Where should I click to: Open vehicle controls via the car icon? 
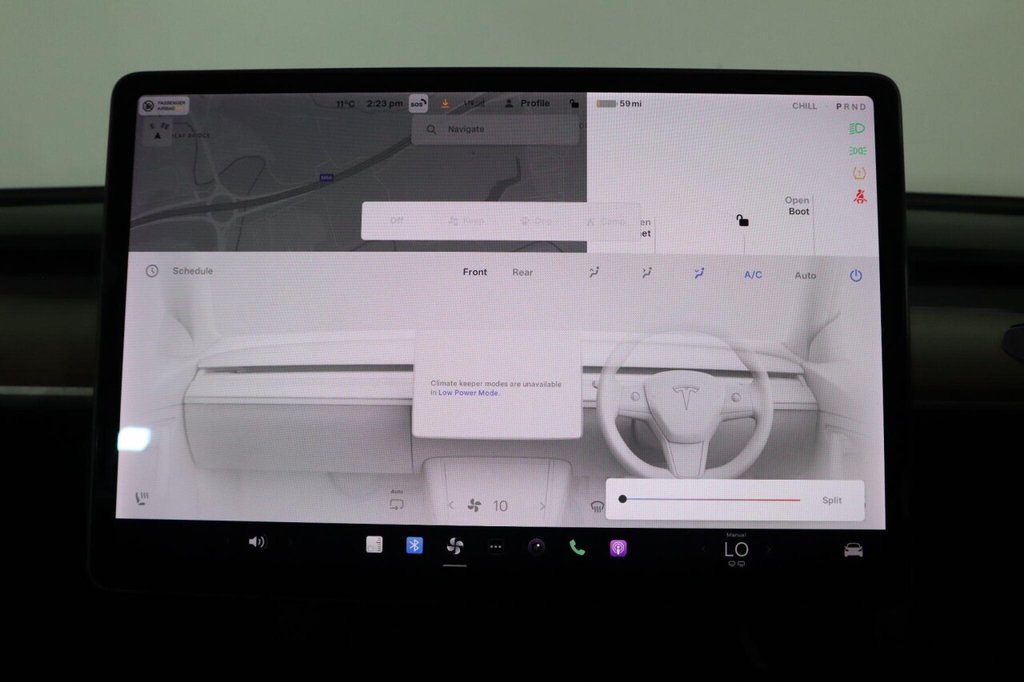(851, 548)
